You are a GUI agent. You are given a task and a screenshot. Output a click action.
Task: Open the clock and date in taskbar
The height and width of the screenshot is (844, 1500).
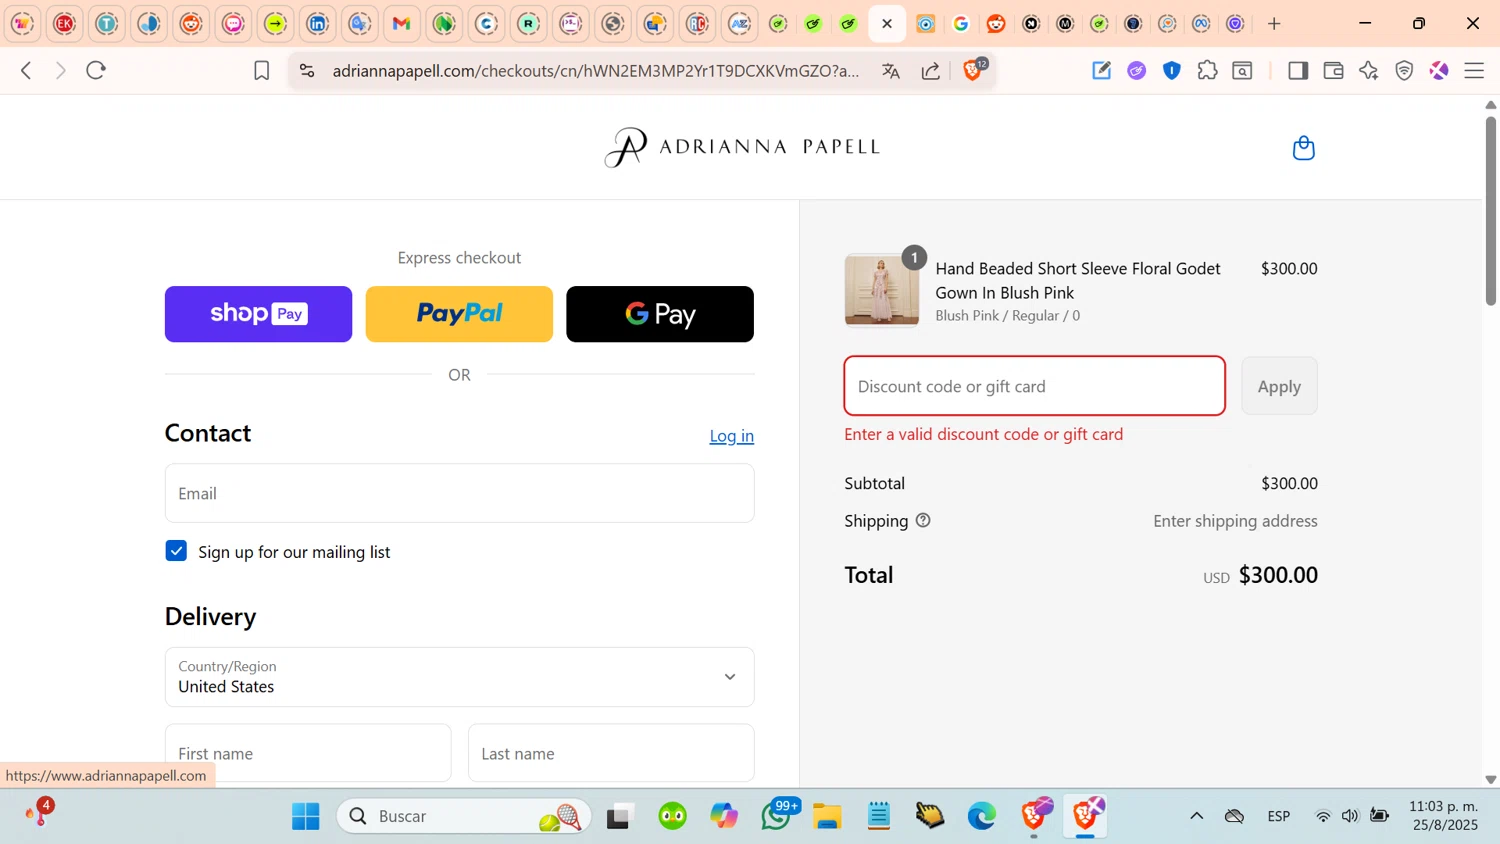coord(1444,816)
